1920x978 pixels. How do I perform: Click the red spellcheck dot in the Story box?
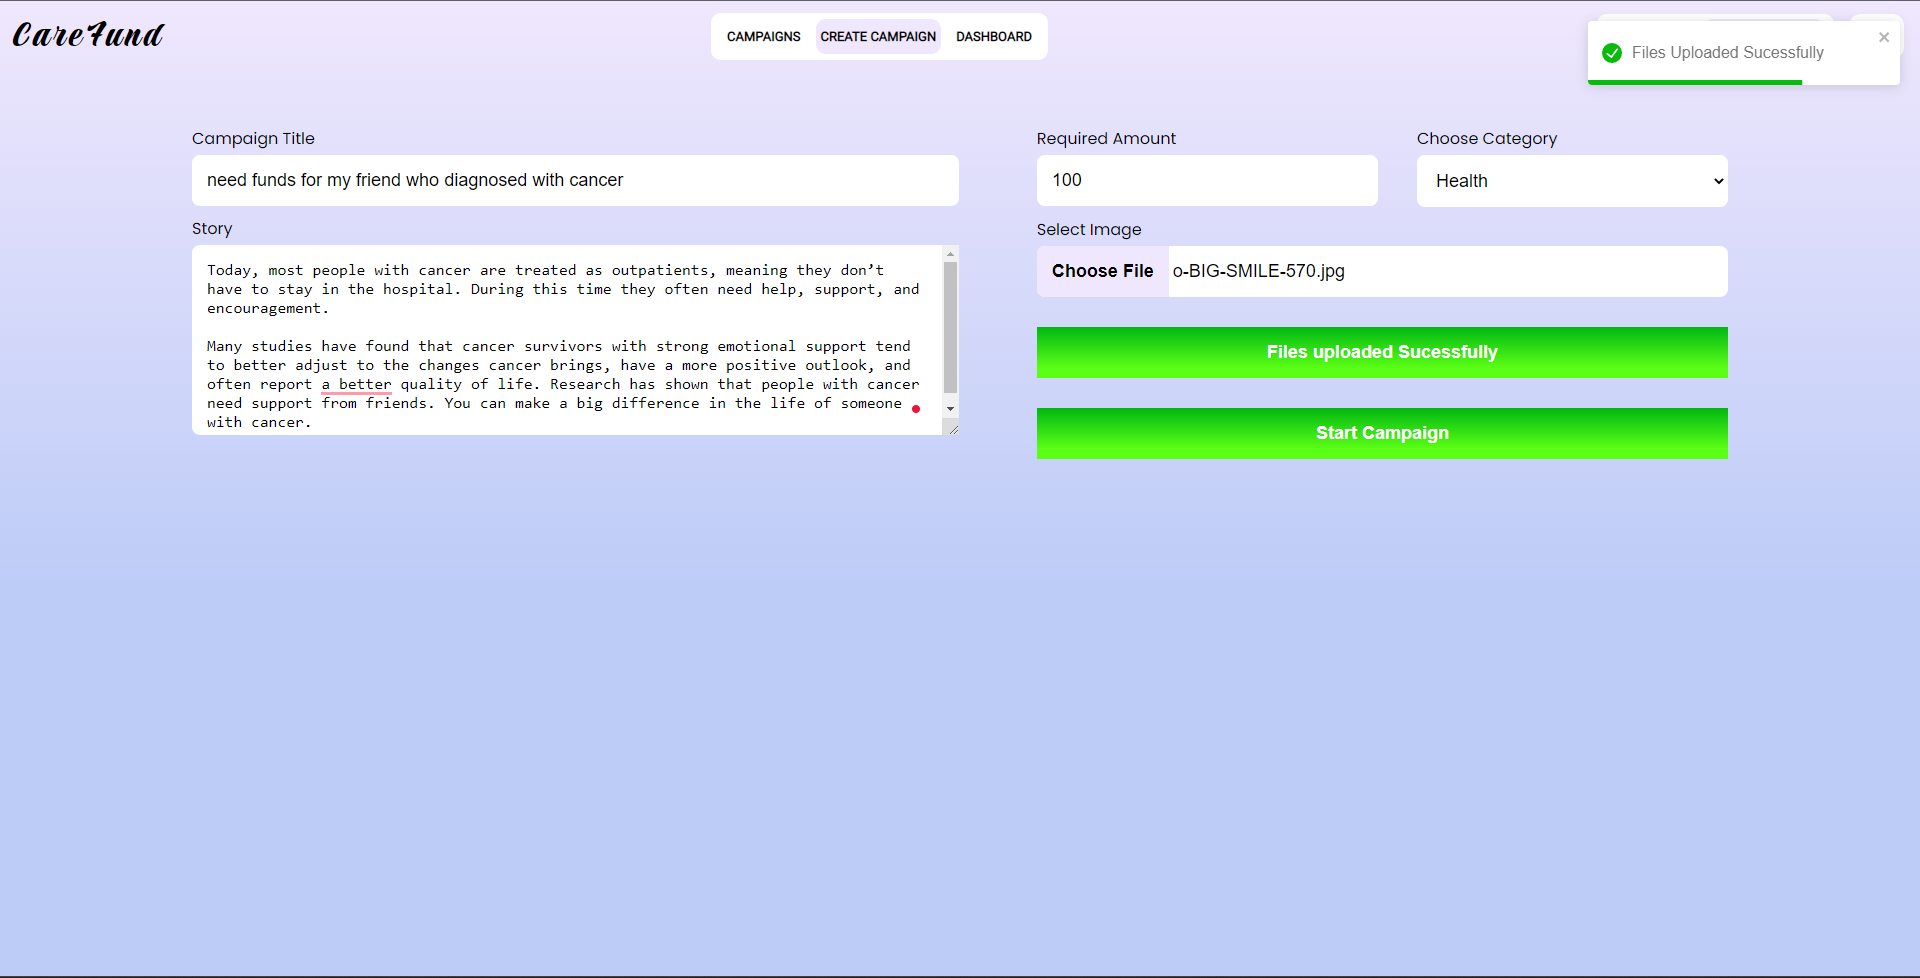click(x=917, y=408)
